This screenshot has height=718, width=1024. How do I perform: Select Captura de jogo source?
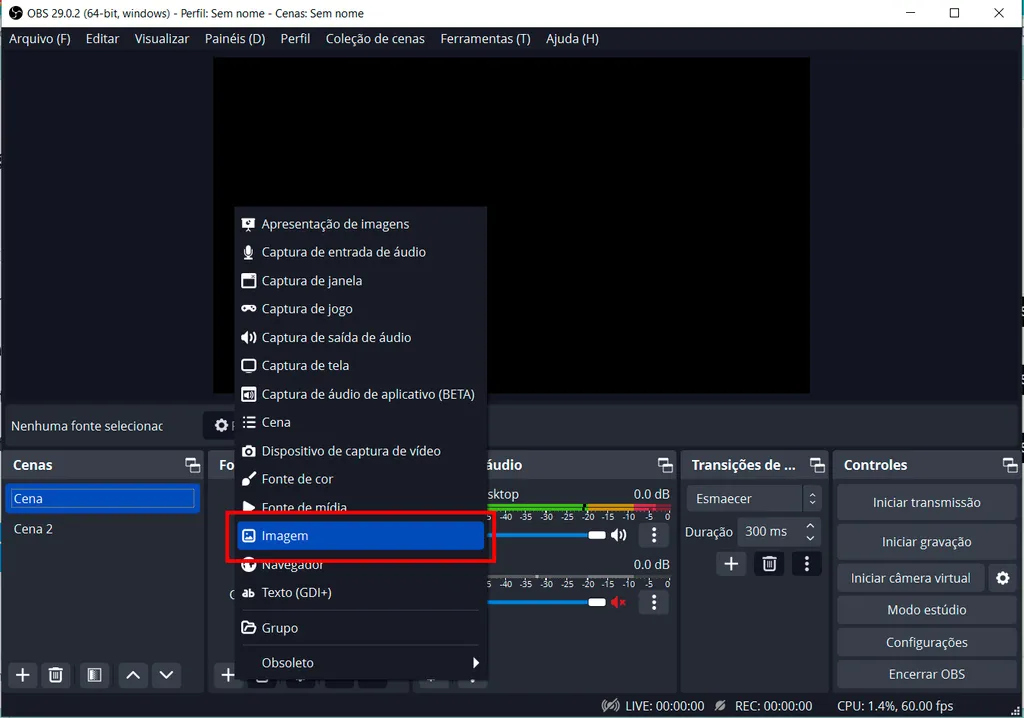pos(360,309)
